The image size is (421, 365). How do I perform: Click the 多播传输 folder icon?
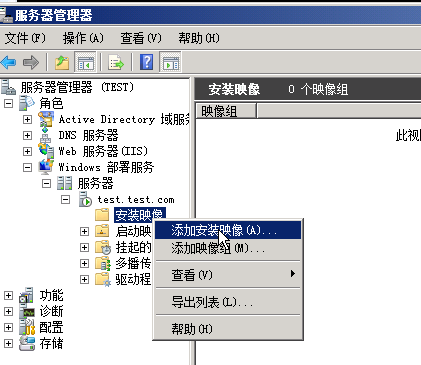pos(103,263)
